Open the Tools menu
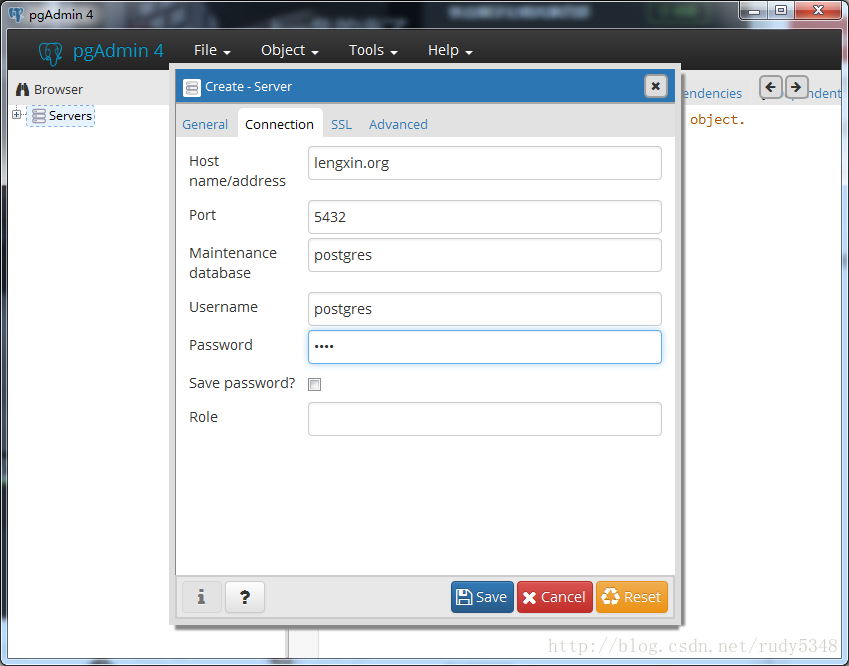Image resolution: width=849 pixels, height=666 pixels. (x=373, y=50)
